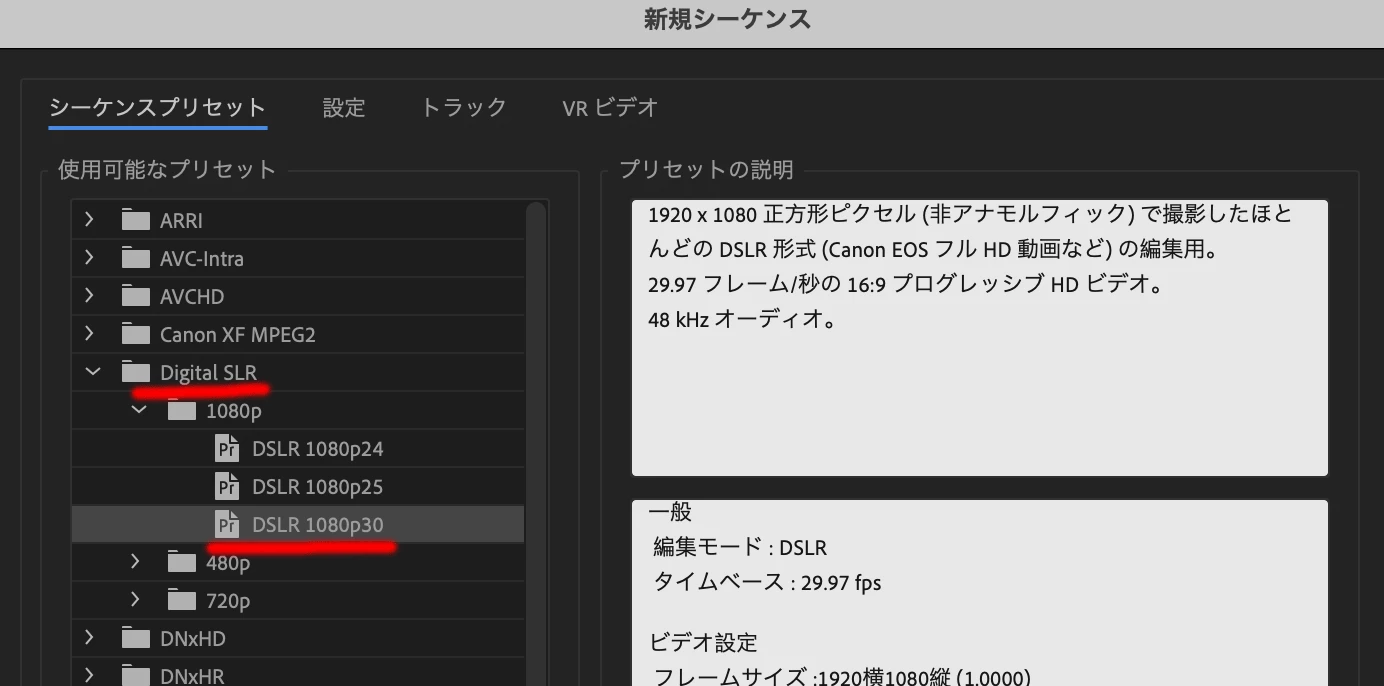The image size is (1384, 686).
Task: Select the AVCHD folder label
Action: tap(192, 297)
